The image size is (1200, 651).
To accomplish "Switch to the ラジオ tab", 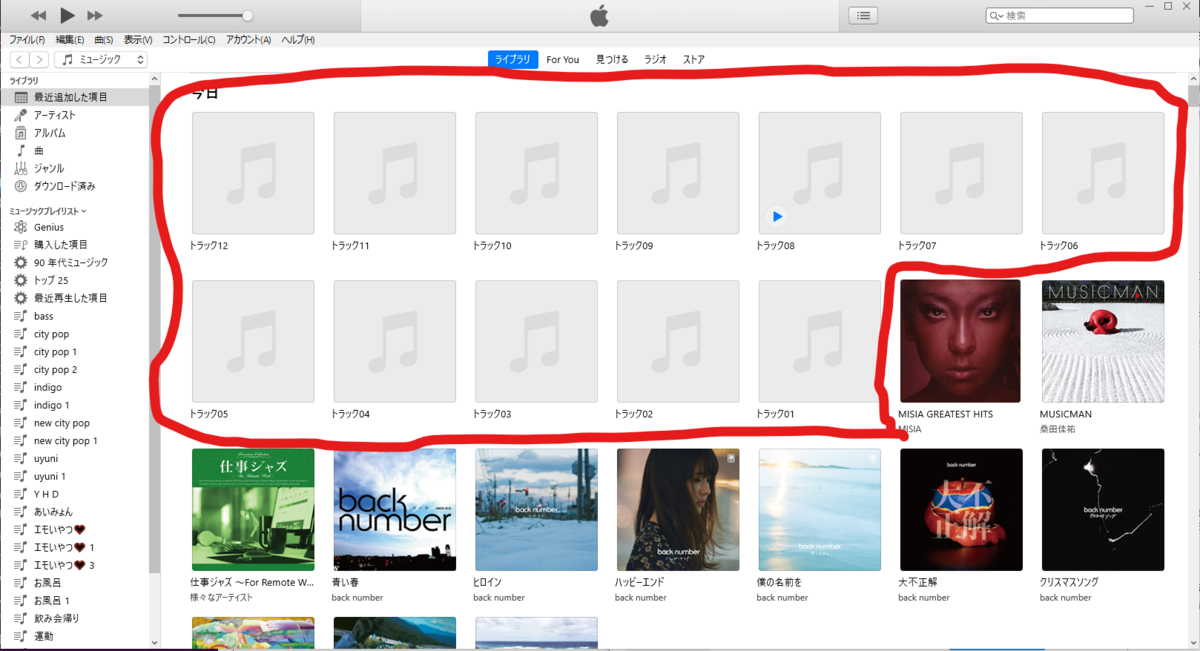I will click(x=655, y=60).
